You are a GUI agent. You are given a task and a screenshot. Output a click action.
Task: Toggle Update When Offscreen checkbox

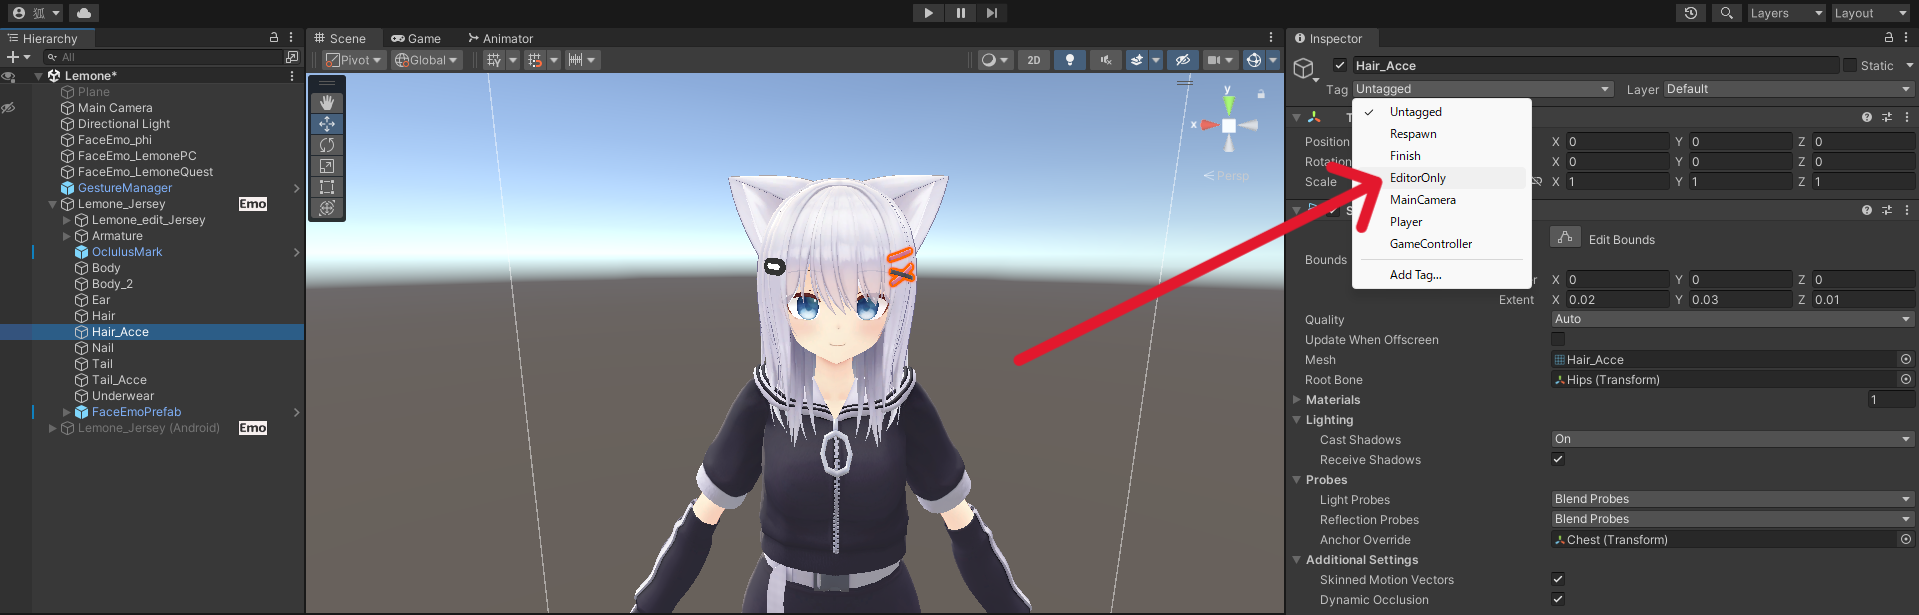(x=1558, y=339)
